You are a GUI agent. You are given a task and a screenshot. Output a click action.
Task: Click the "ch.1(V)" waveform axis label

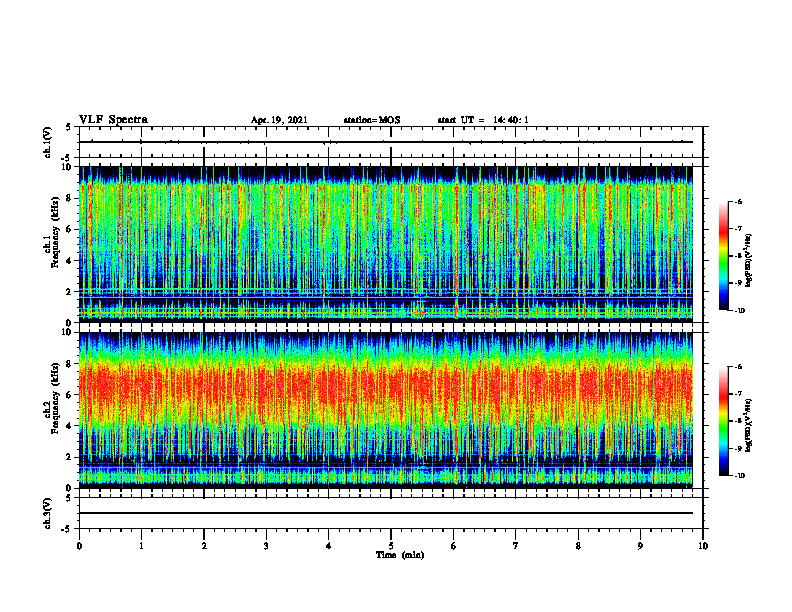tap(47, 142)
